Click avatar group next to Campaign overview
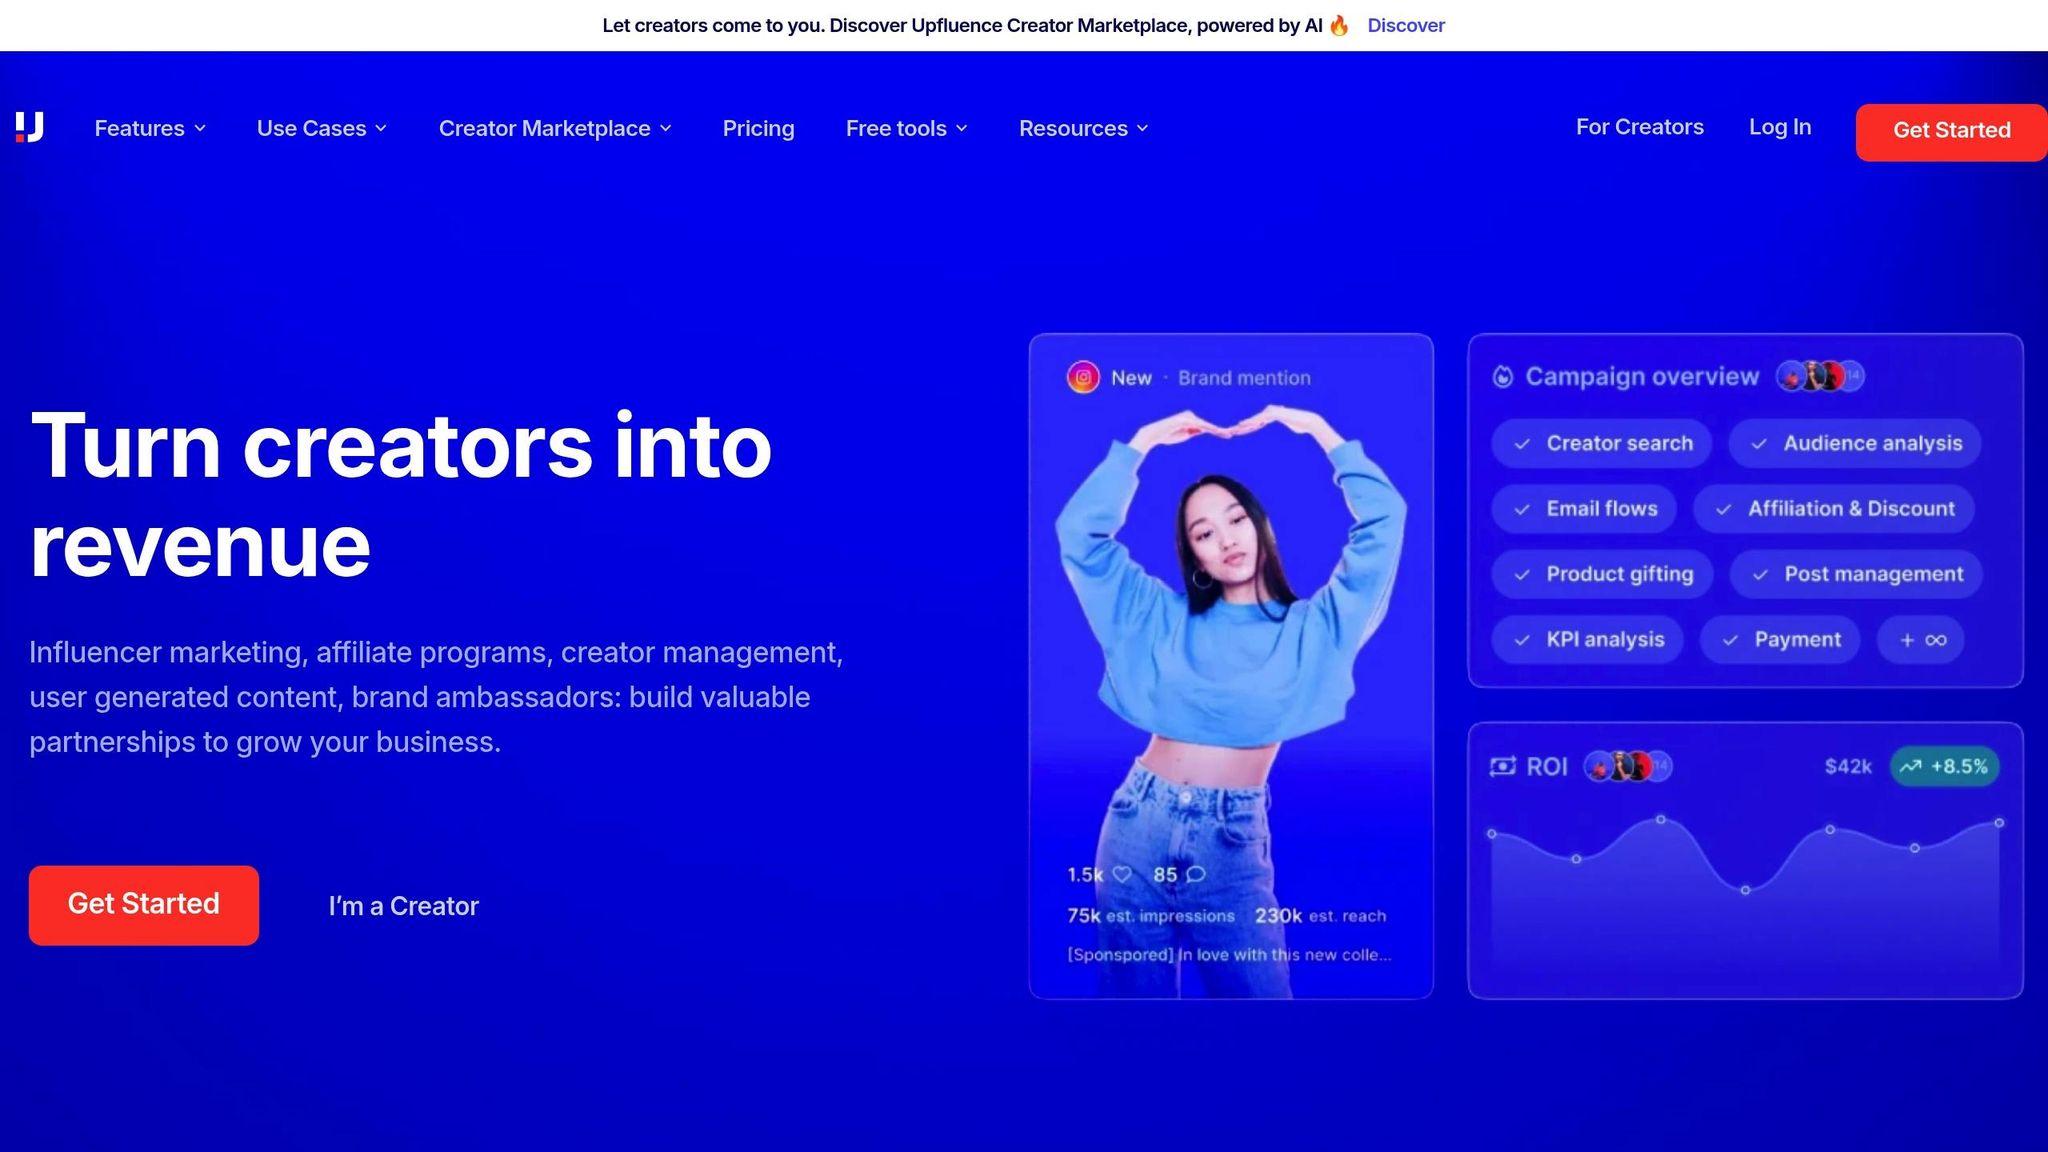The image size is (2048, 1152). [x=1820, y=377]
